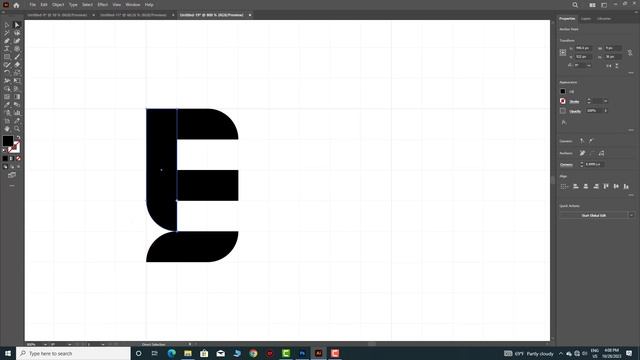Click vertical align bottom in Align section

tap(626, 187)
